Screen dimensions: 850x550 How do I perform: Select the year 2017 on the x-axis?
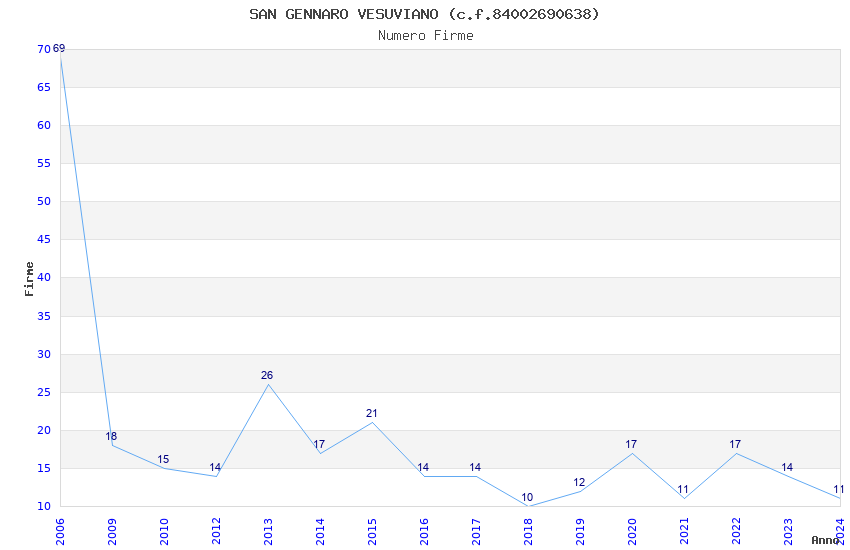pos(476,531)
